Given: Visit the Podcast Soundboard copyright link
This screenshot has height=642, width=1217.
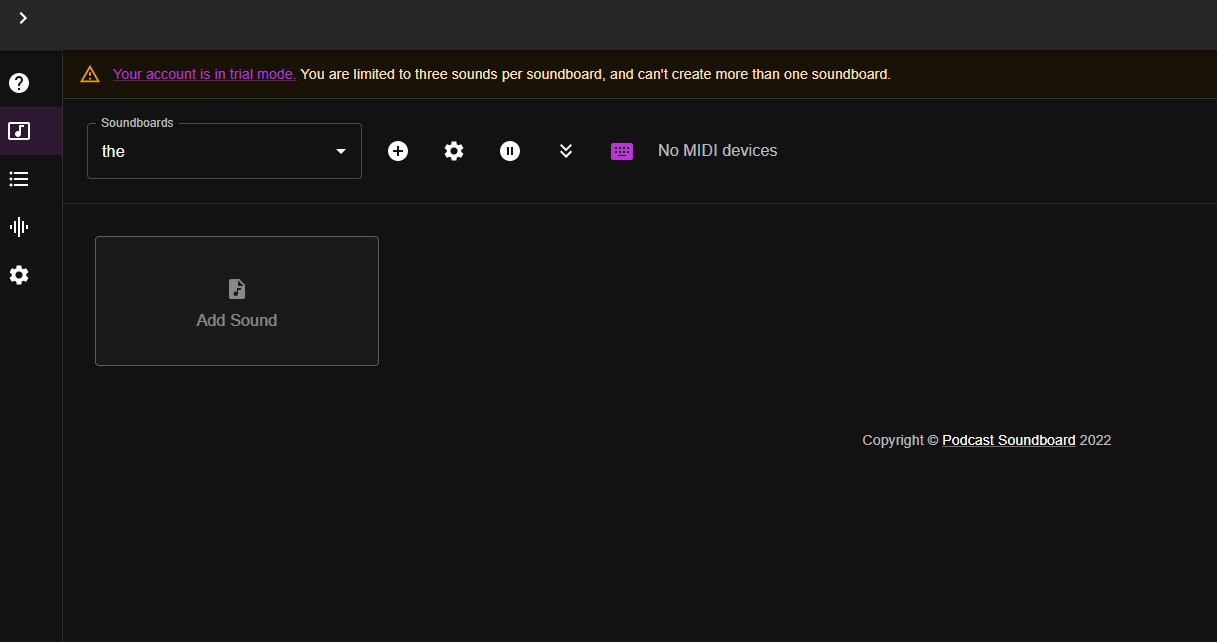Looking at the screenshot, I should tap(1008, 440).
